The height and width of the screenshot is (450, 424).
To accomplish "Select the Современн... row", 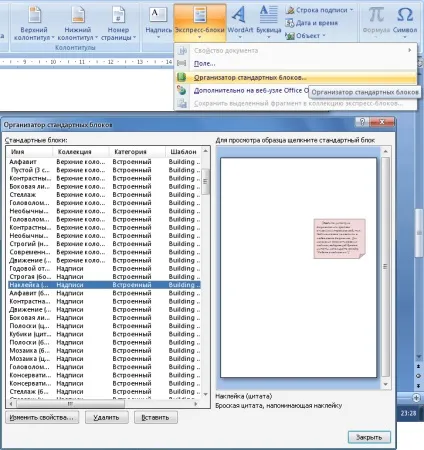I will click(x=104, y=252).
